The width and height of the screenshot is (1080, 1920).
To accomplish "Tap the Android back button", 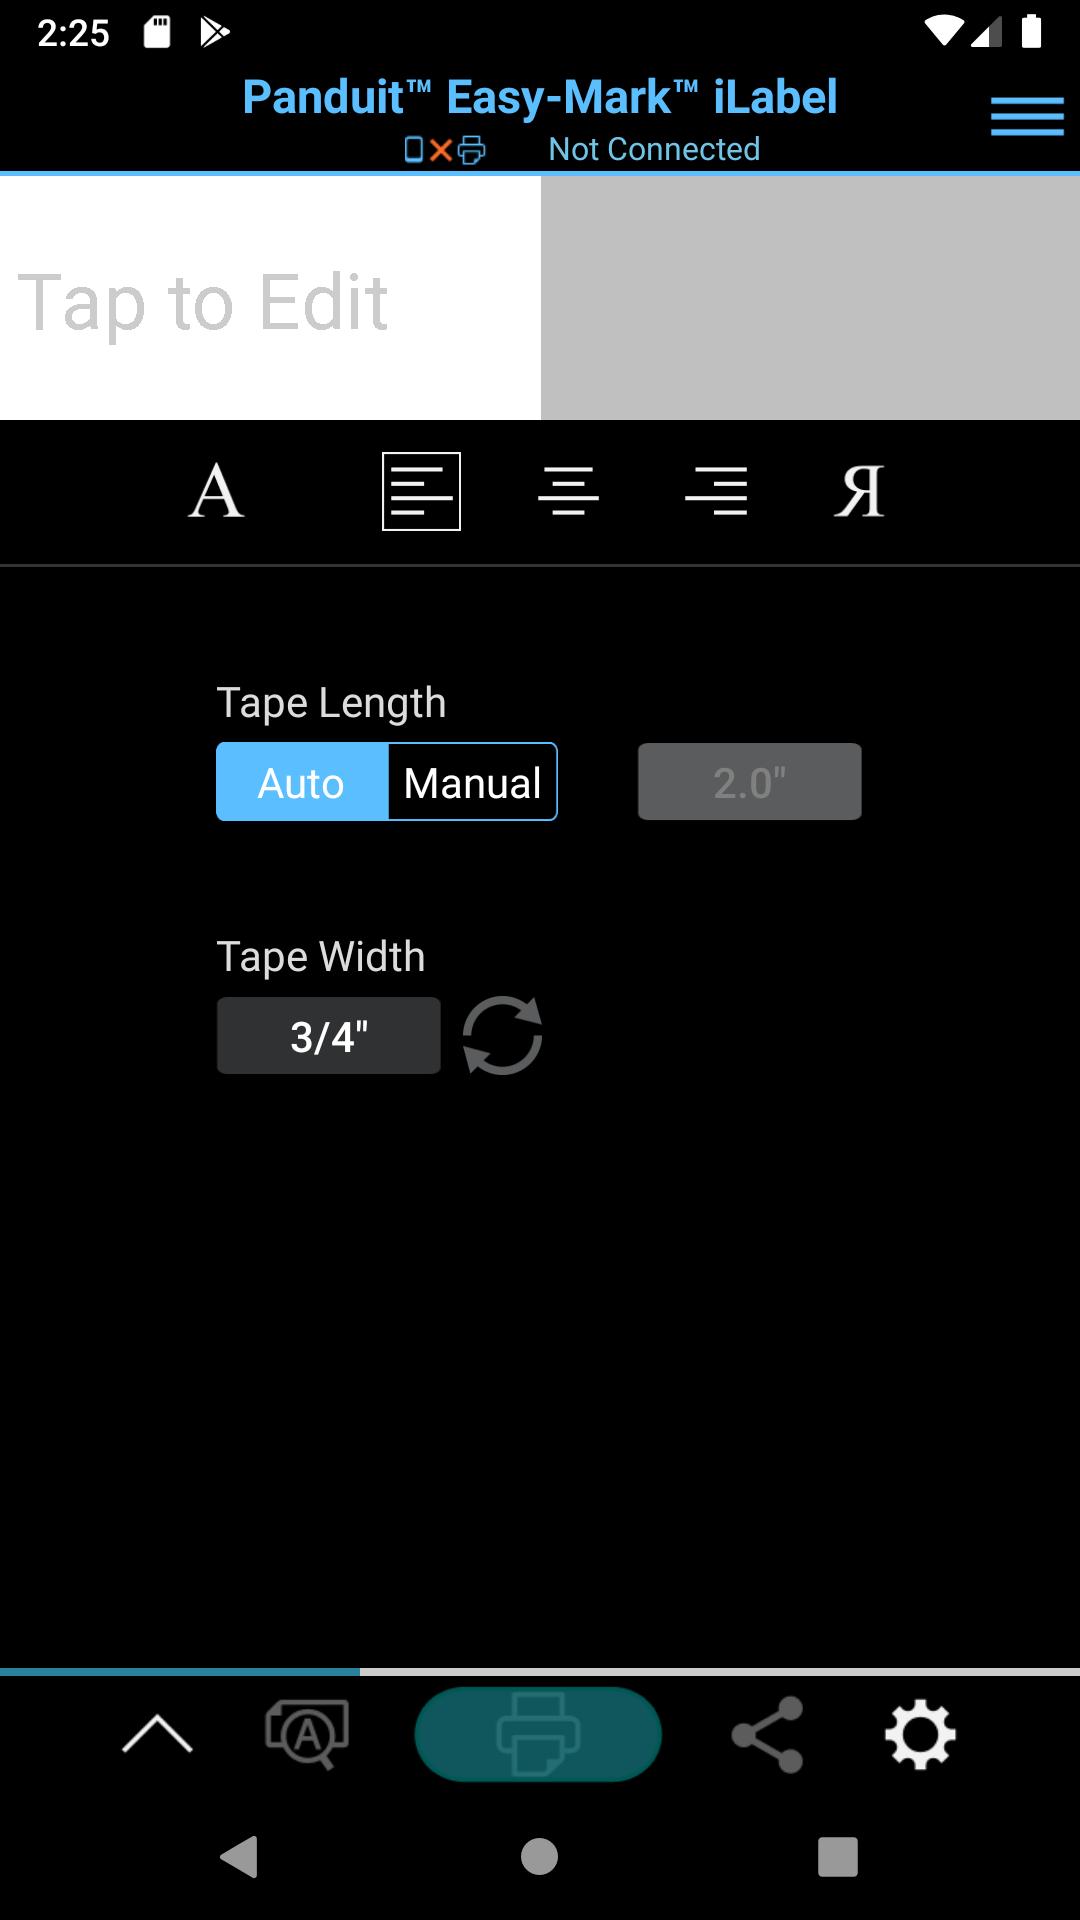I will click(240, 1857).
